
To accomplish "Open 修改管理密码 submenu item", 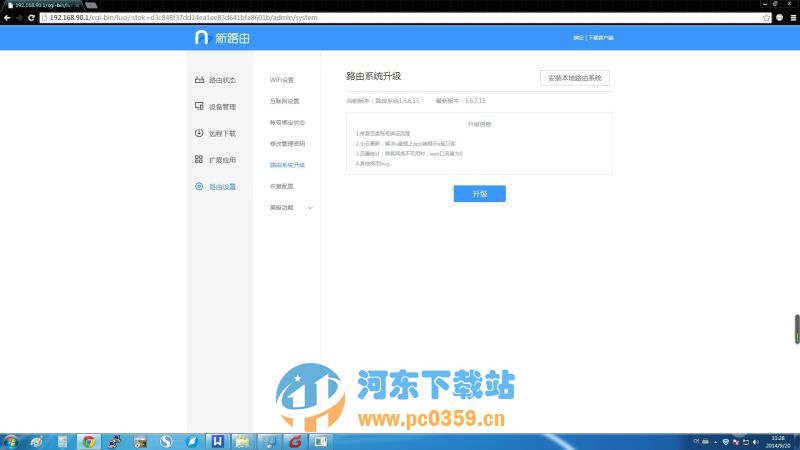I will point(287,144).
